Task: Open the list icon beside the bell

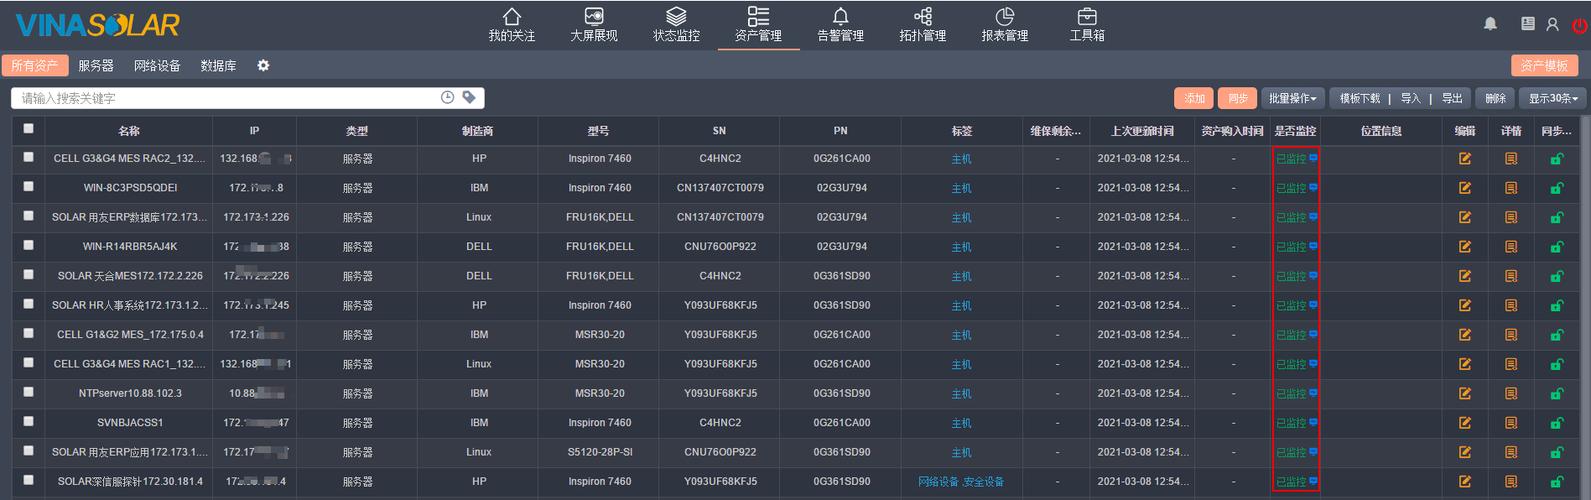Action: (x=1528, y=23)
